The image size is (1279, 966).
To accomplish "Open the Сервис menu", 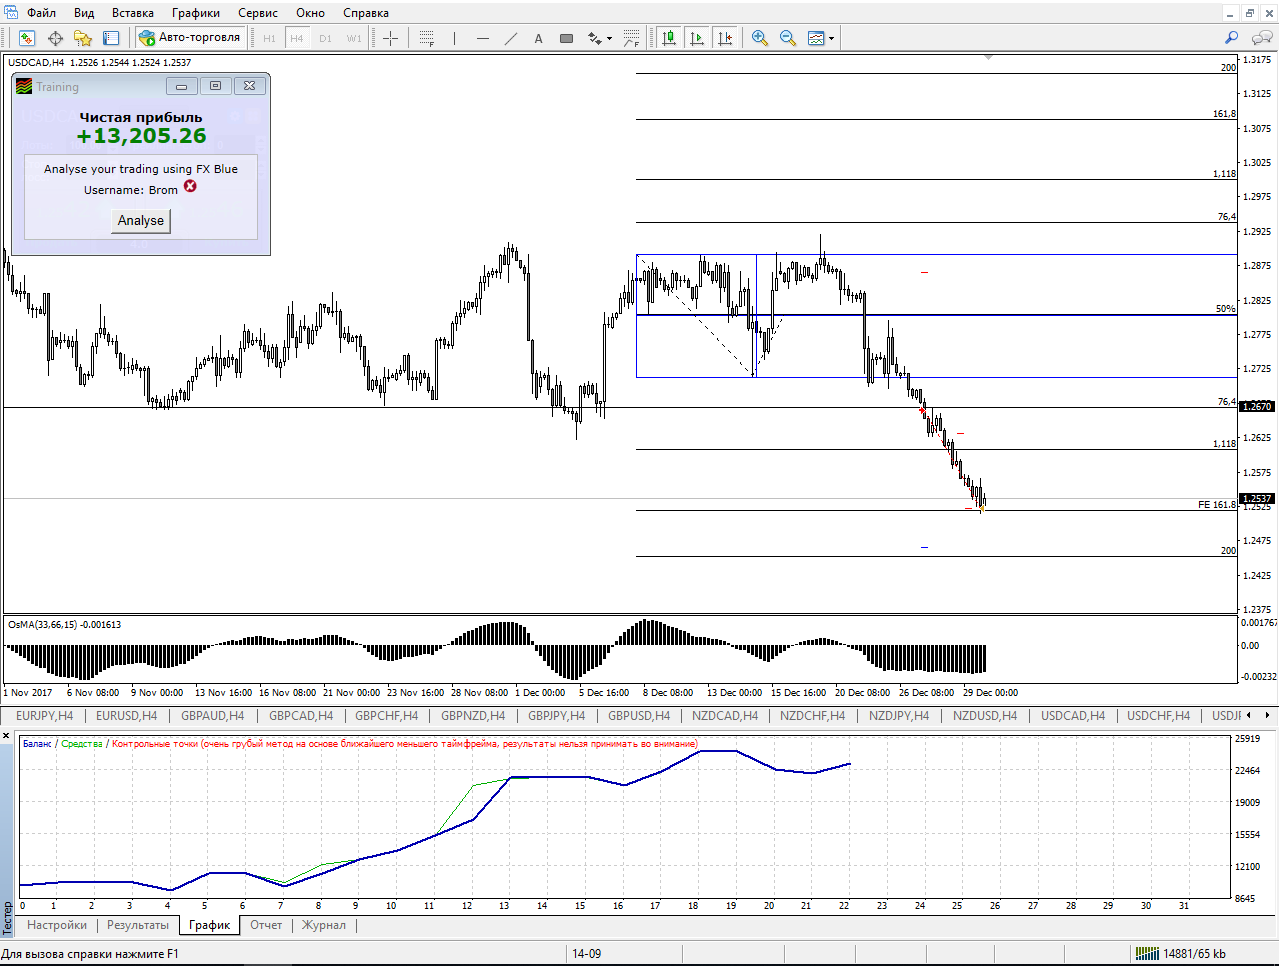I will pyautogui.click(x=258, y=13).
